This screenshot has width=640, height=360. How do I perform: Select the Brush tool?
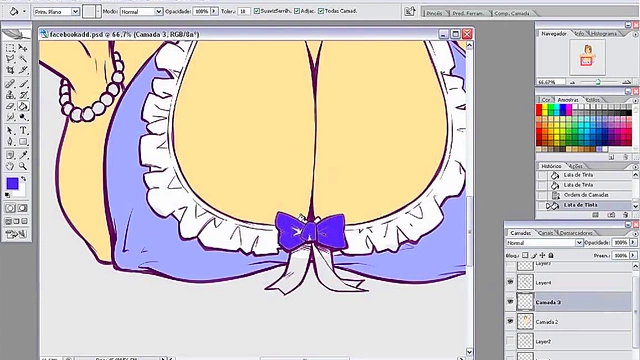pyautogui.click(x=23, y=84)
